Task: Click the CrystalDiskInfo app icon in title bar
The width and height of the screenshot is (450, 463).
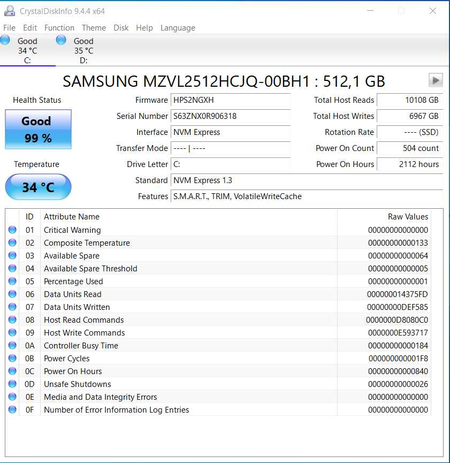Action: (9, 11)
